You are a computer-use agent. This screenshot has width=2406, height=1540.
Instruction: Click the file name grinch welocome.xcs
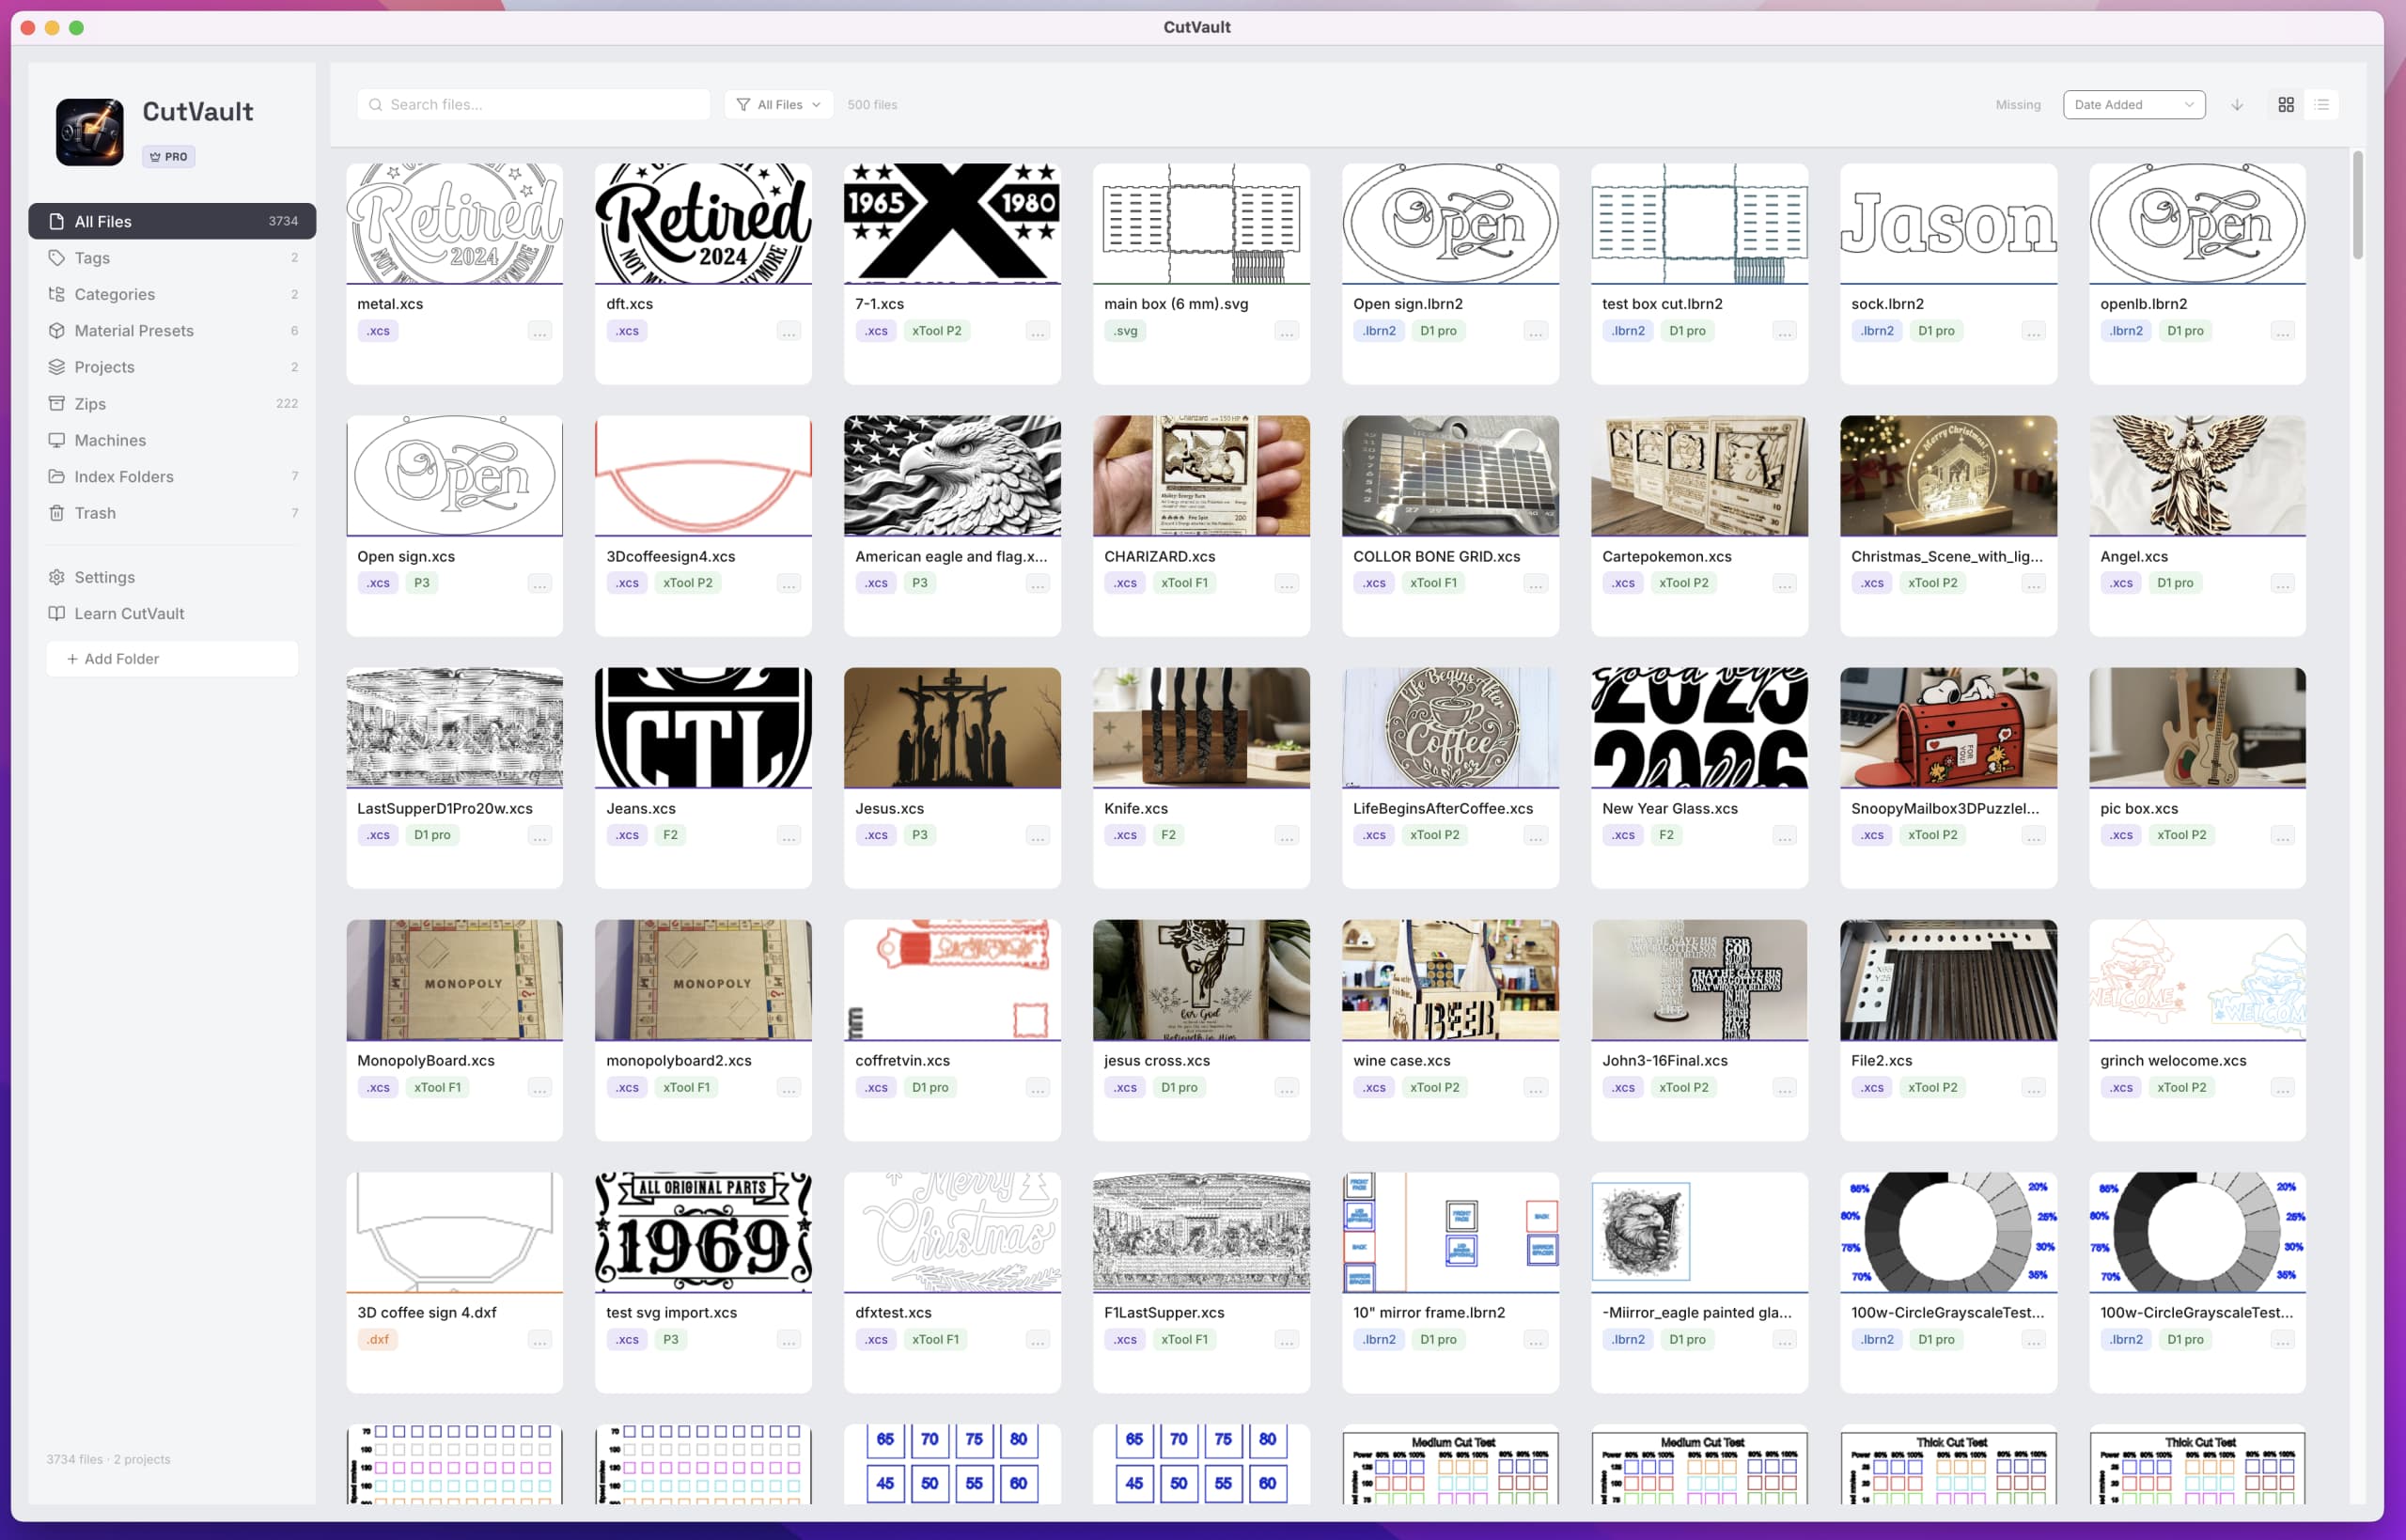click(2173, 1060)
